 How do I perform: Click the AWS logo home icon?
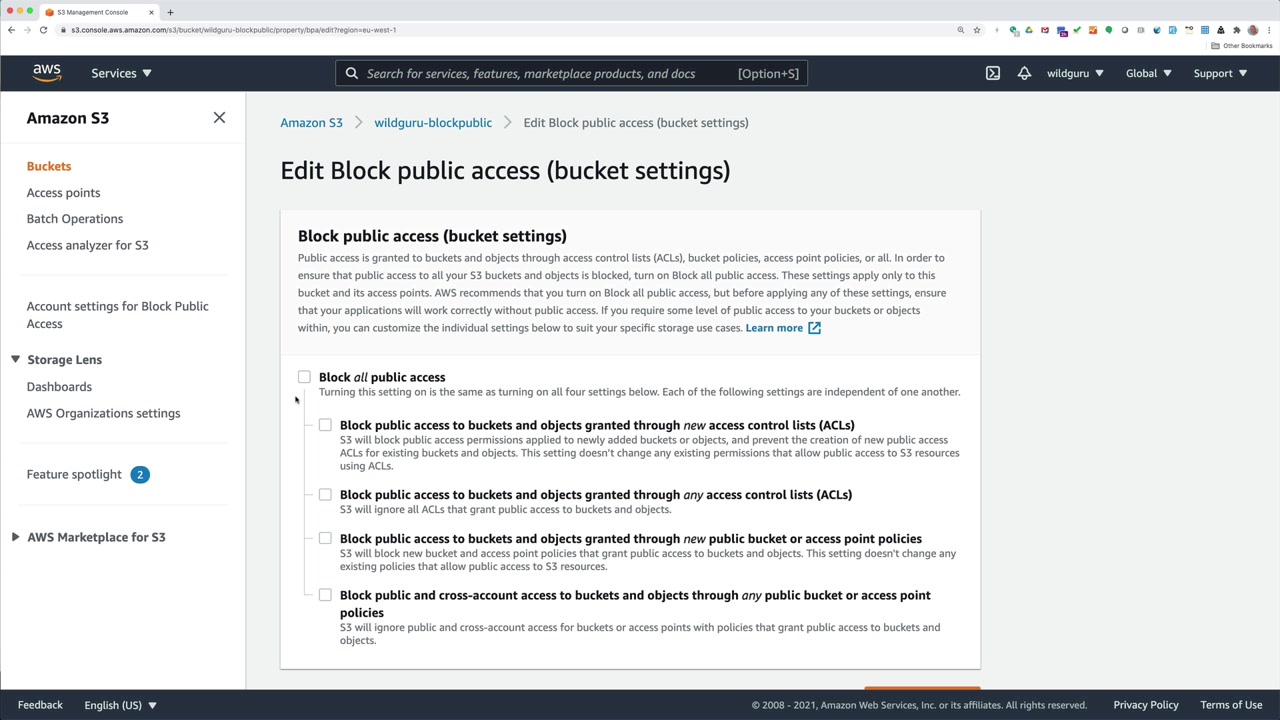coord(47,73)
